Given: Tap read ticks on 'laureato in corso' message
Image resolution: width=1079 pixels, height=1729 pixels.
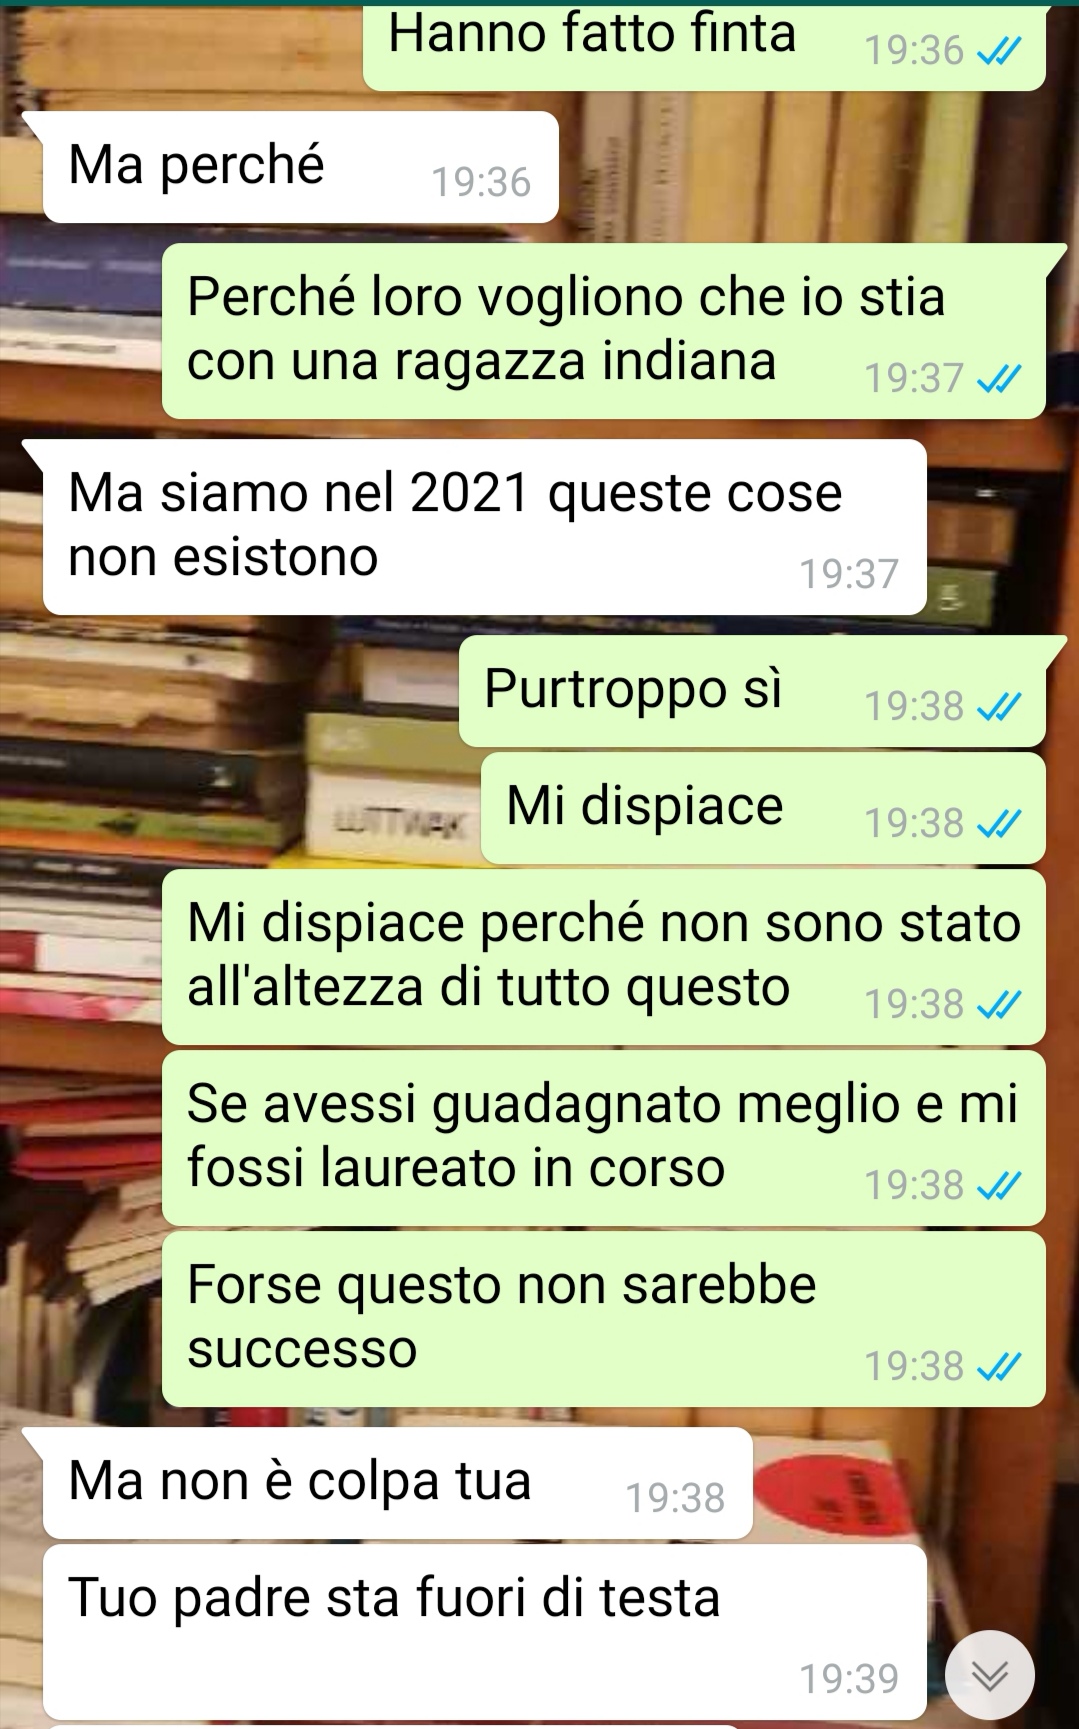Looking at the screenshot, I should click(x=998, y=1185).
